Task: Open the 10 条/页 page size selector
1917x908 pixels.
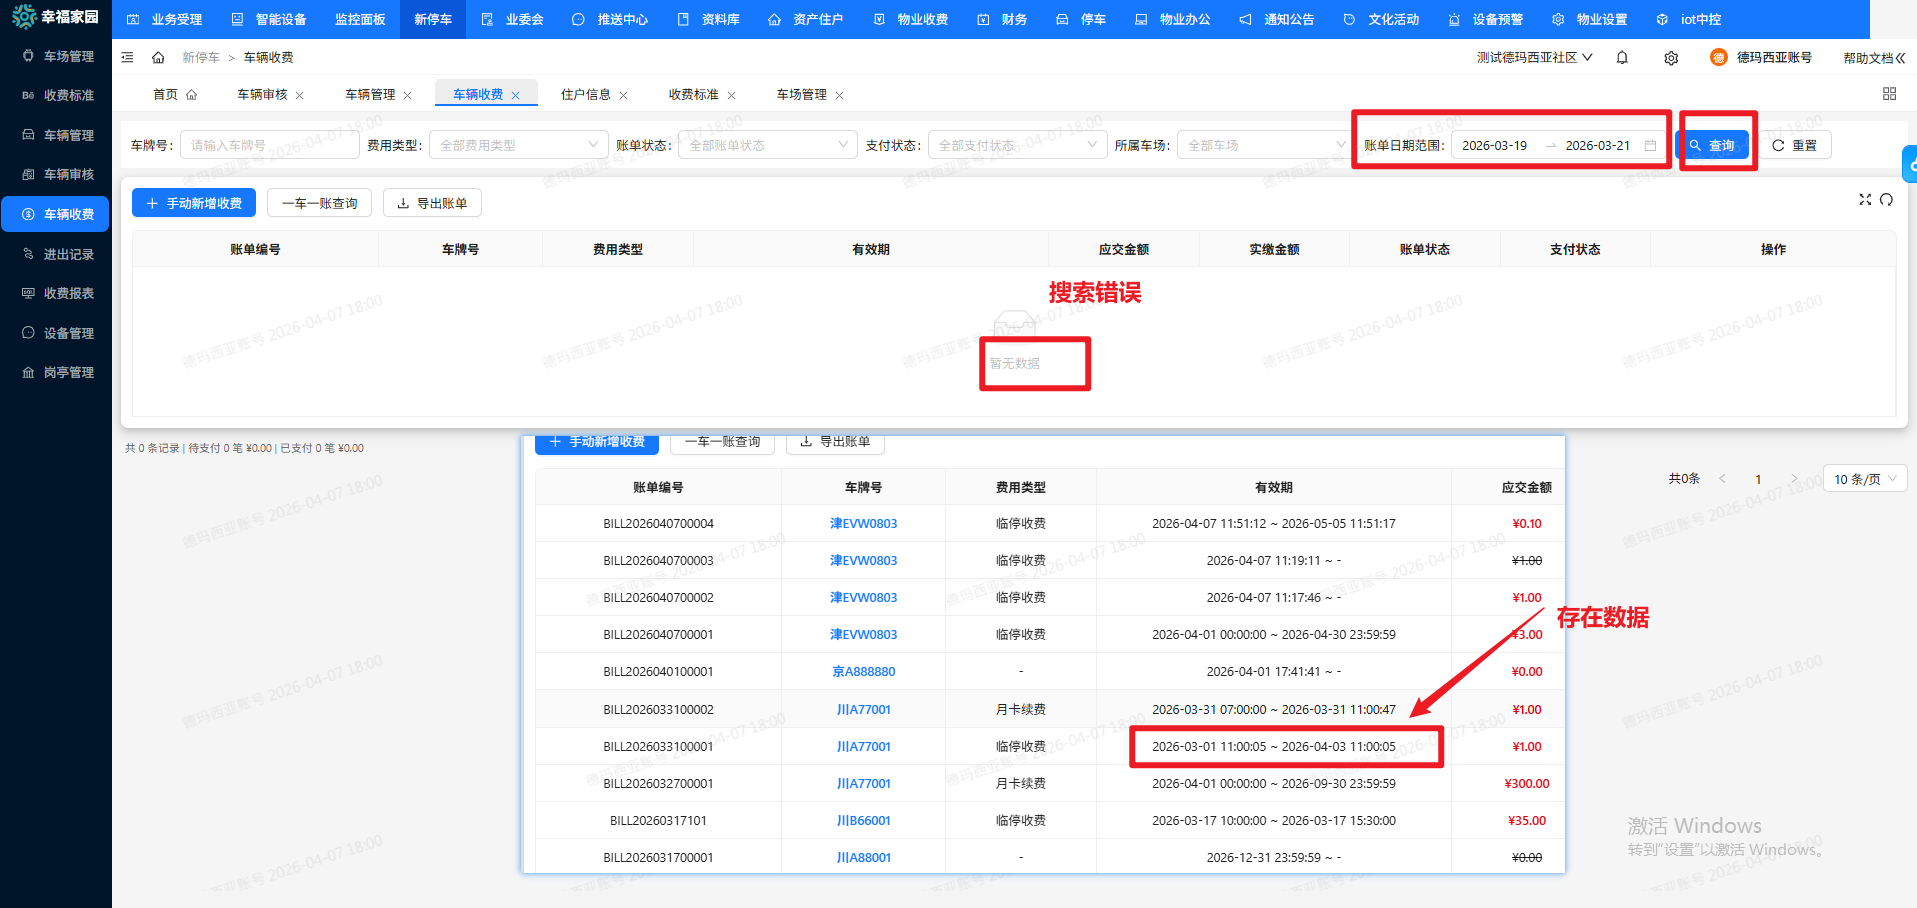Action: pyautogui.click(x=1864, y=479)
